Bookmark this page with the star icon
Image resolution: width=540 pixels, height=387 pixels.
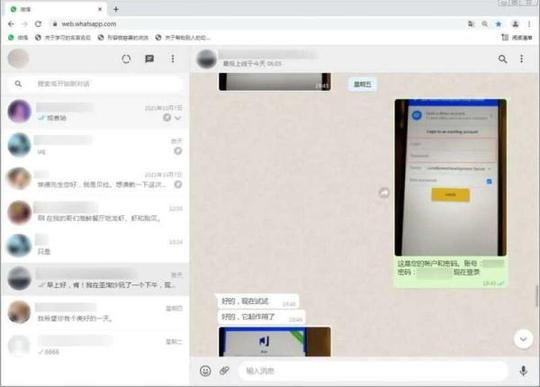[x=498, y=24]
